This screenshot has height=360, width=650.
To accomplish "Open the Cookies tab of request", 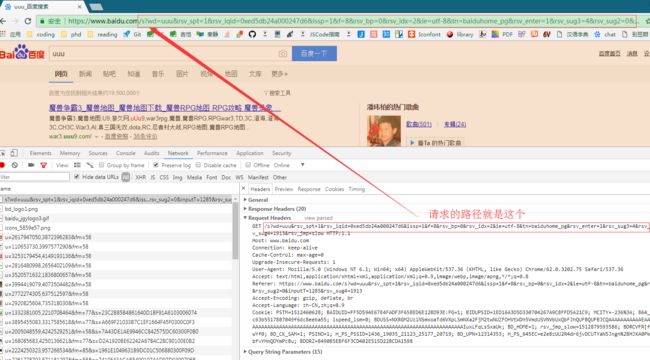I will (x=335, y=189).
